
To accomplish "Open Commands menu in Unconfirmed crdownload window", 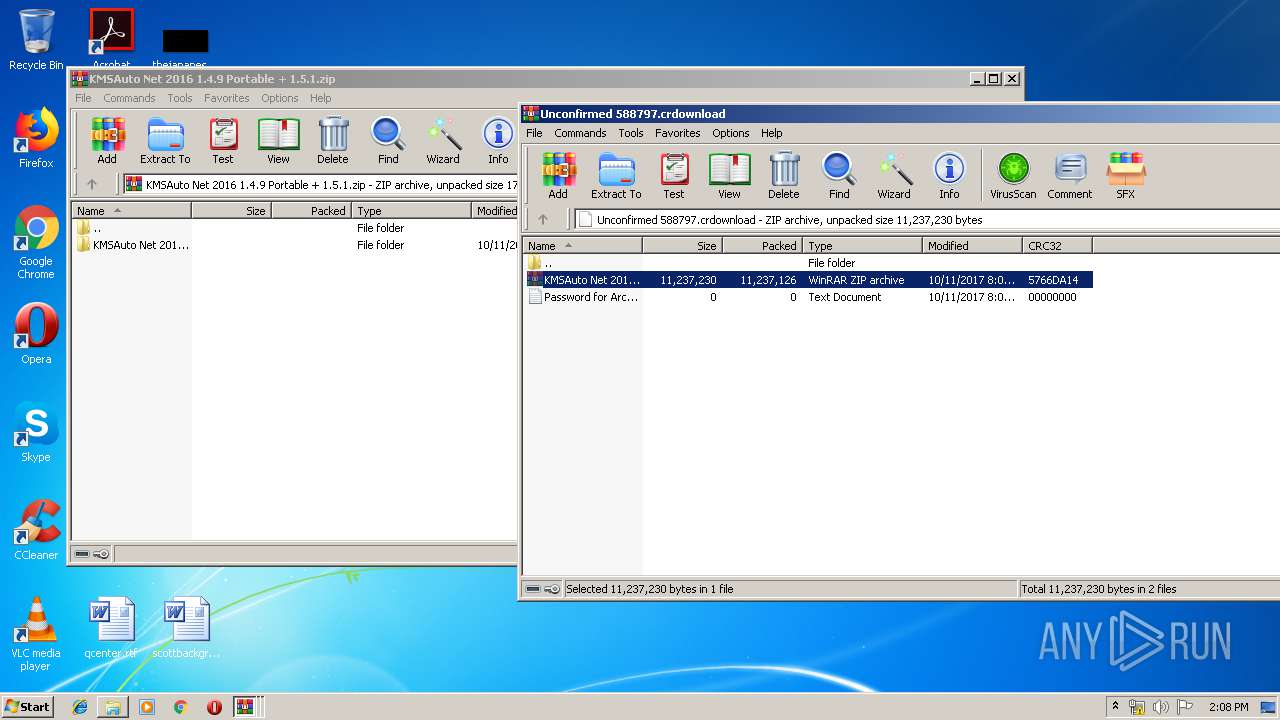I will click(580, 133).
